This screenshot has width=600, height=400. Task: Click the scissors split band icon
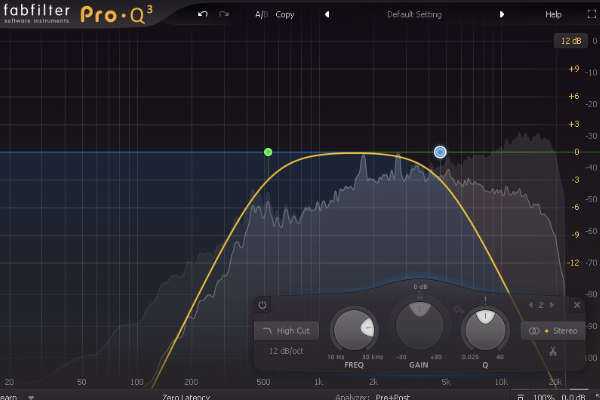pyautogui.click(x=551, y=351)
